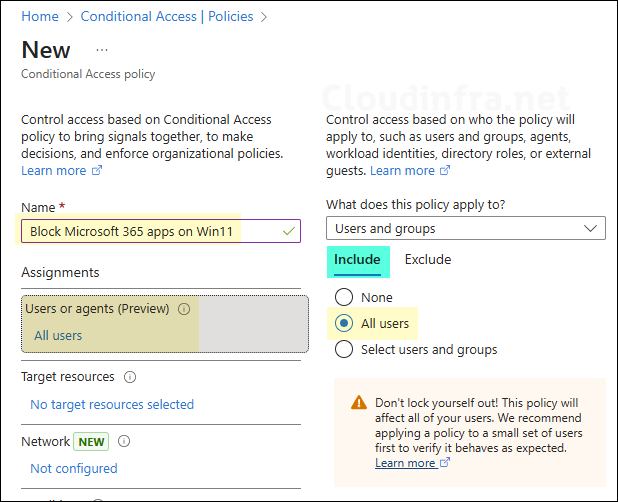Open No target resources selected
This screenshot has width=618, height=502.
coord(112,404)
